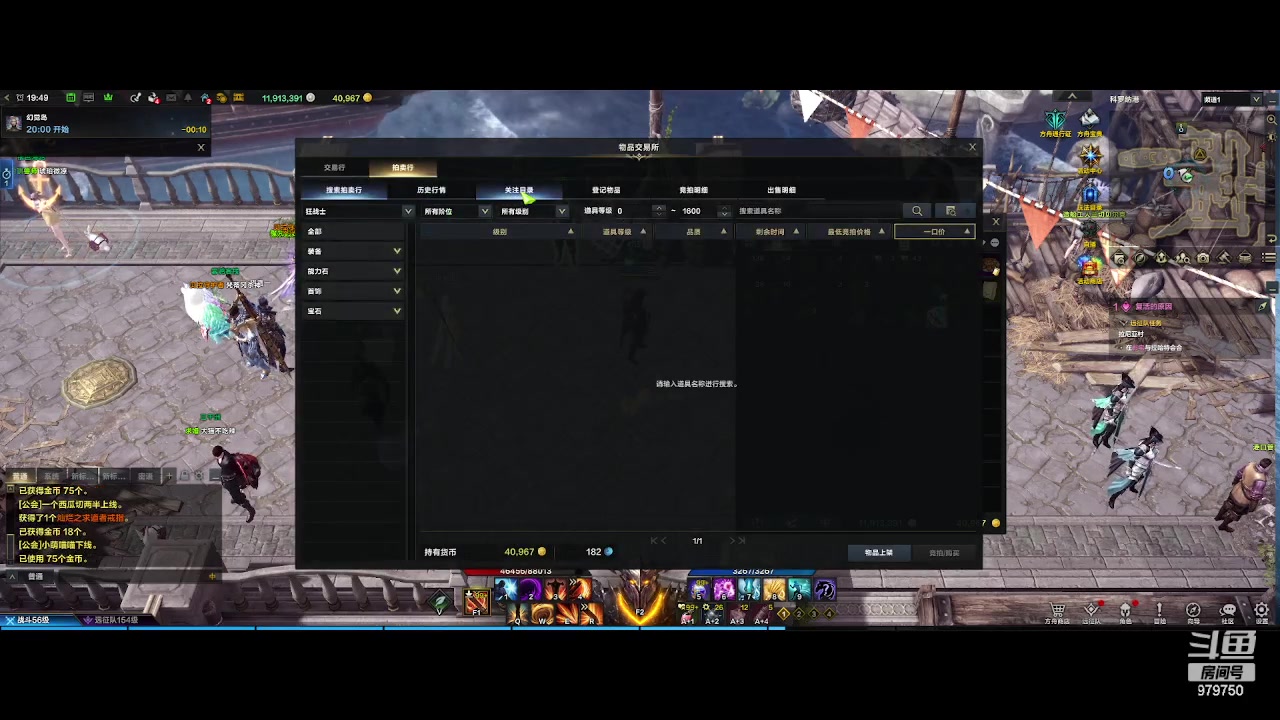
Task: Click the quest tracker compass icon
Action: coord(1263,306)
